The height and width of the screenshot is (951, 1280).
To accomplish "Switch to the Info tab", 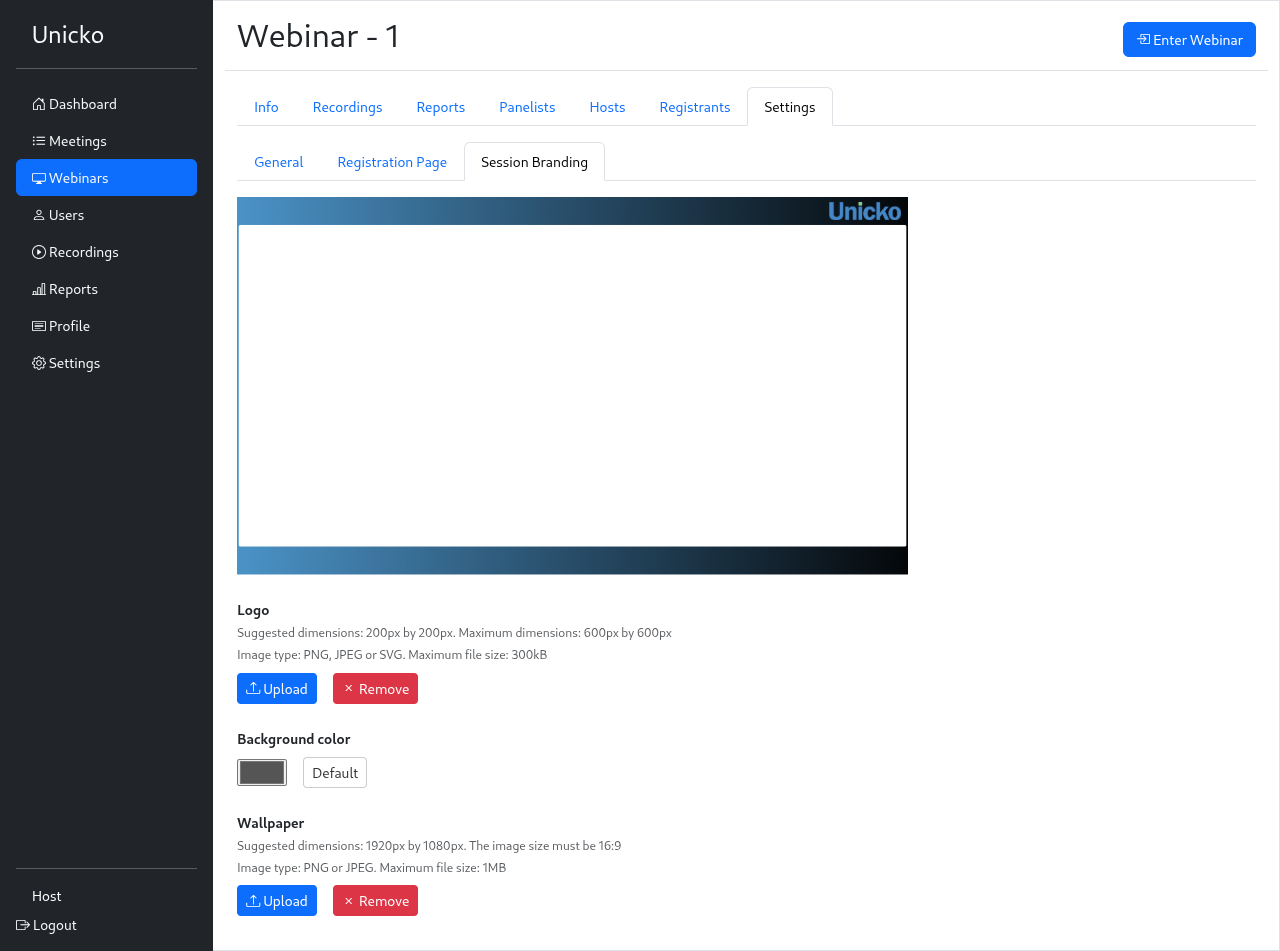I will click(266, 107).
